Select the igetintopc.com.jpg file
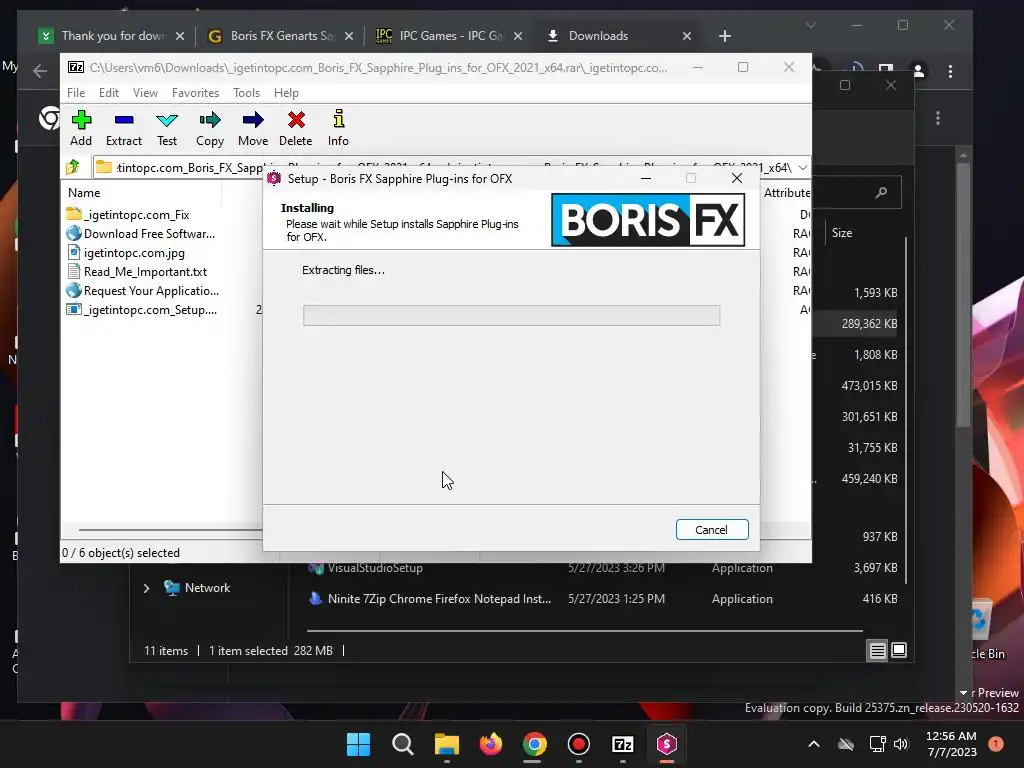The image size is (1024, 768). [126, 253]
